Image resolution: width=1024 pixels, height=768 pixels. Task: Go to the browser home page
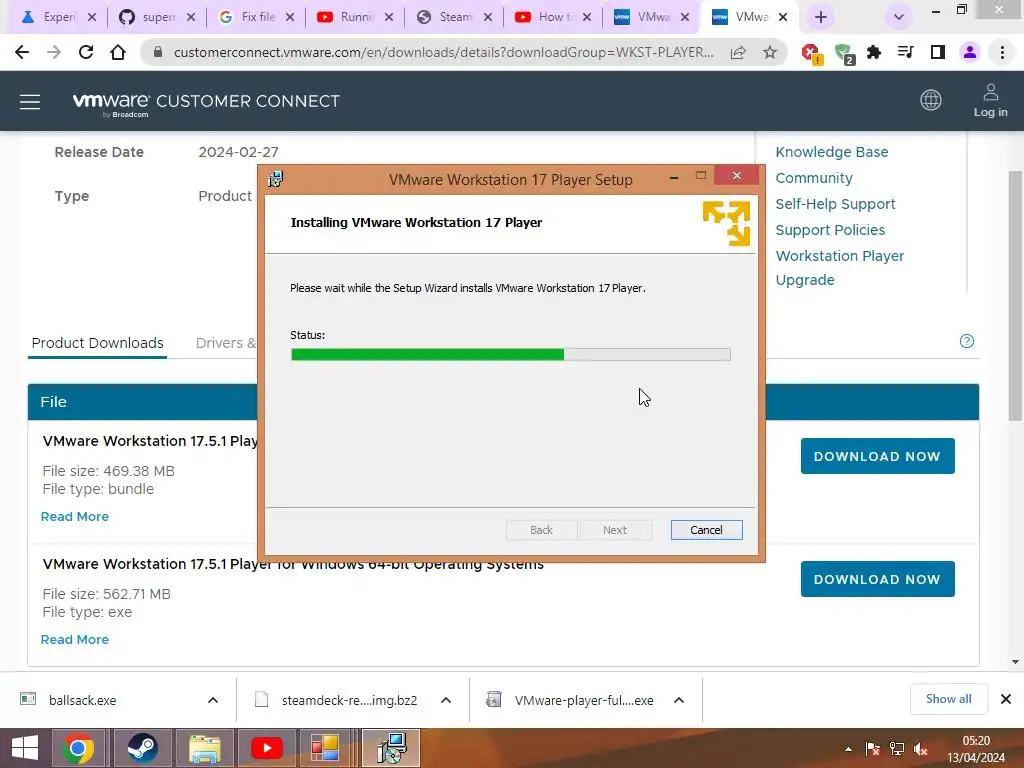[x=118, y=52]
